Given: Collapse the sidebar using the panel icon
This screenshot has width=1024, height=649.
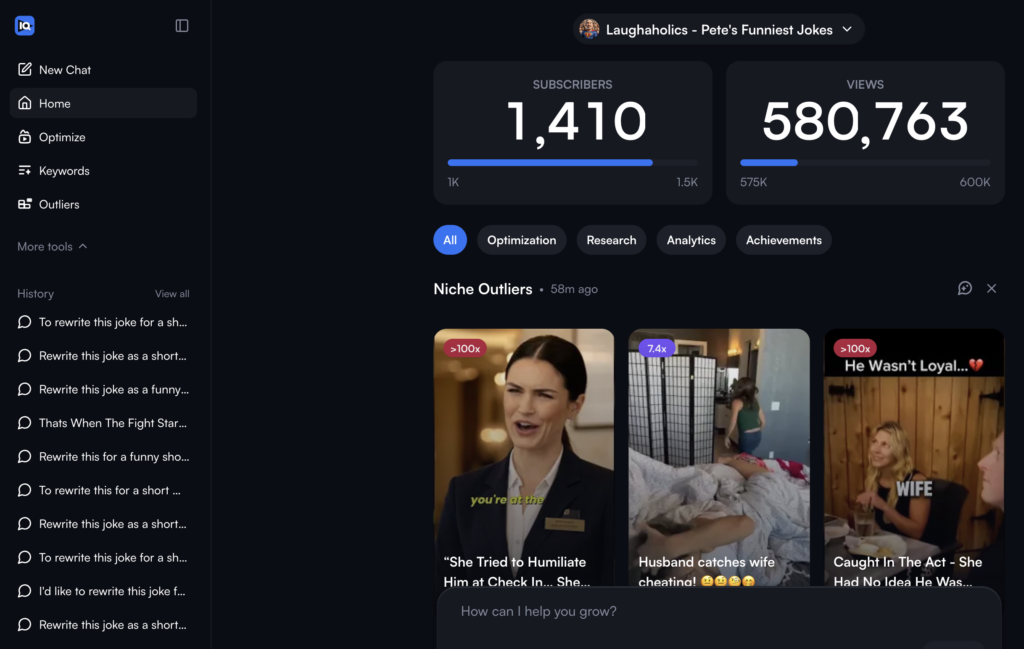Looking at the screenshot, I should tap(181, 25).
